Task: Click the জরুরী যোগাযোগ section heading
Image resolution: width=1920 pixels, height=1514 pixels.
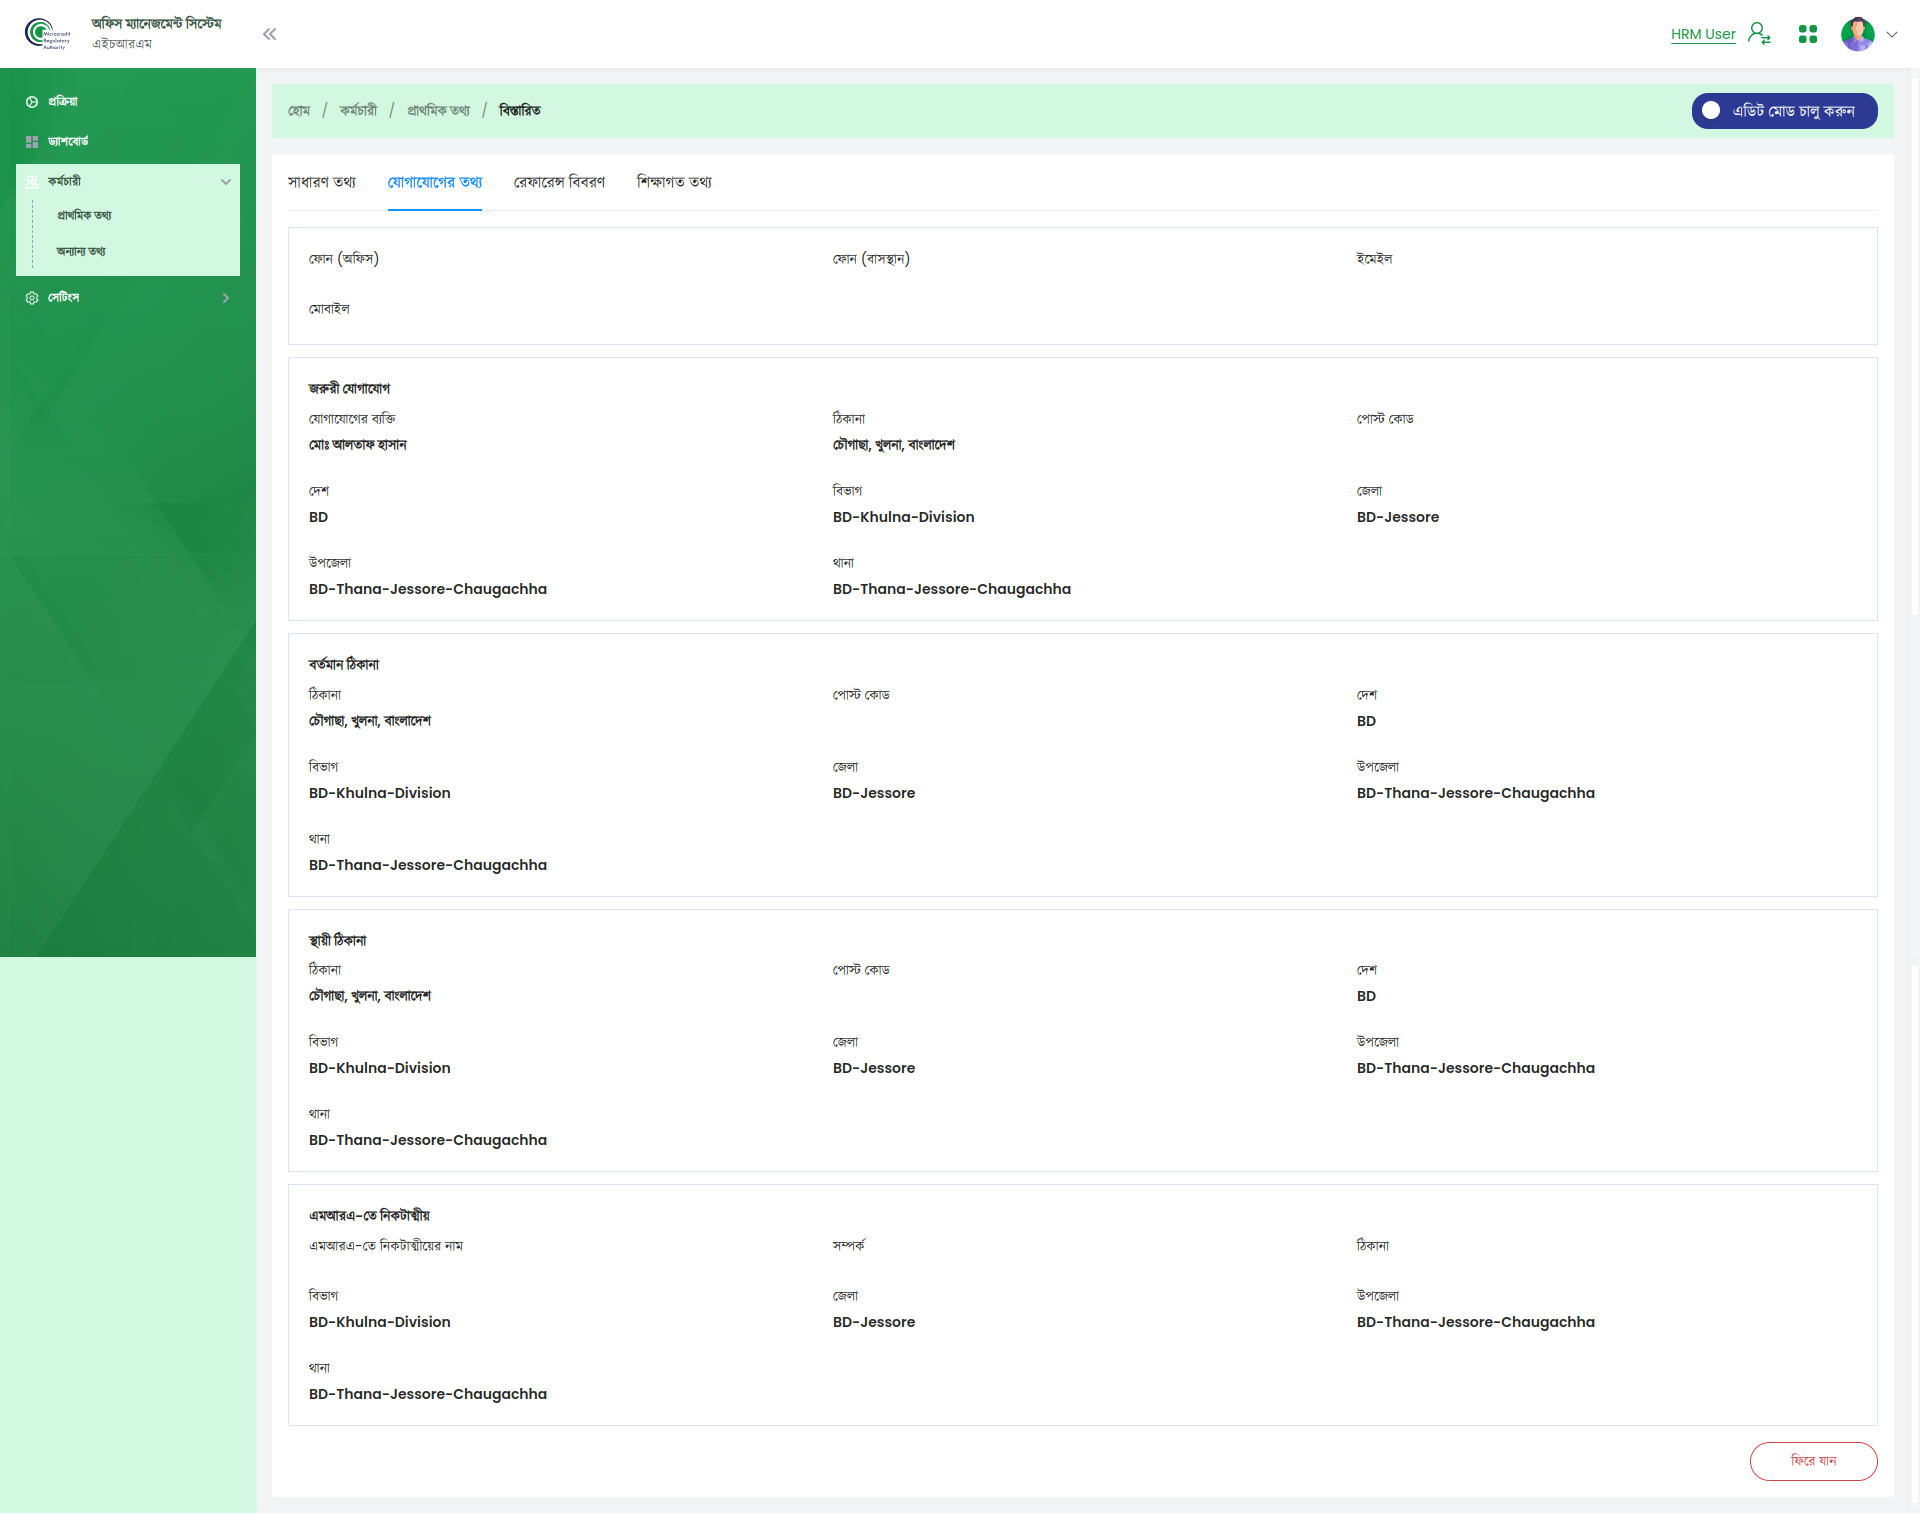Action: point(349,389)
